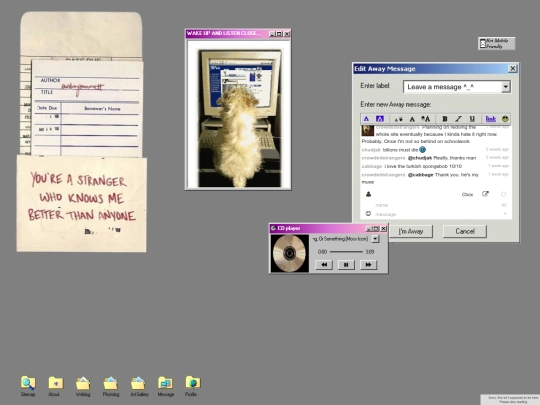Click the Not Mobile Friendly badge
The height and width of the screenshot is (405, 540).
tap(497, 43)
